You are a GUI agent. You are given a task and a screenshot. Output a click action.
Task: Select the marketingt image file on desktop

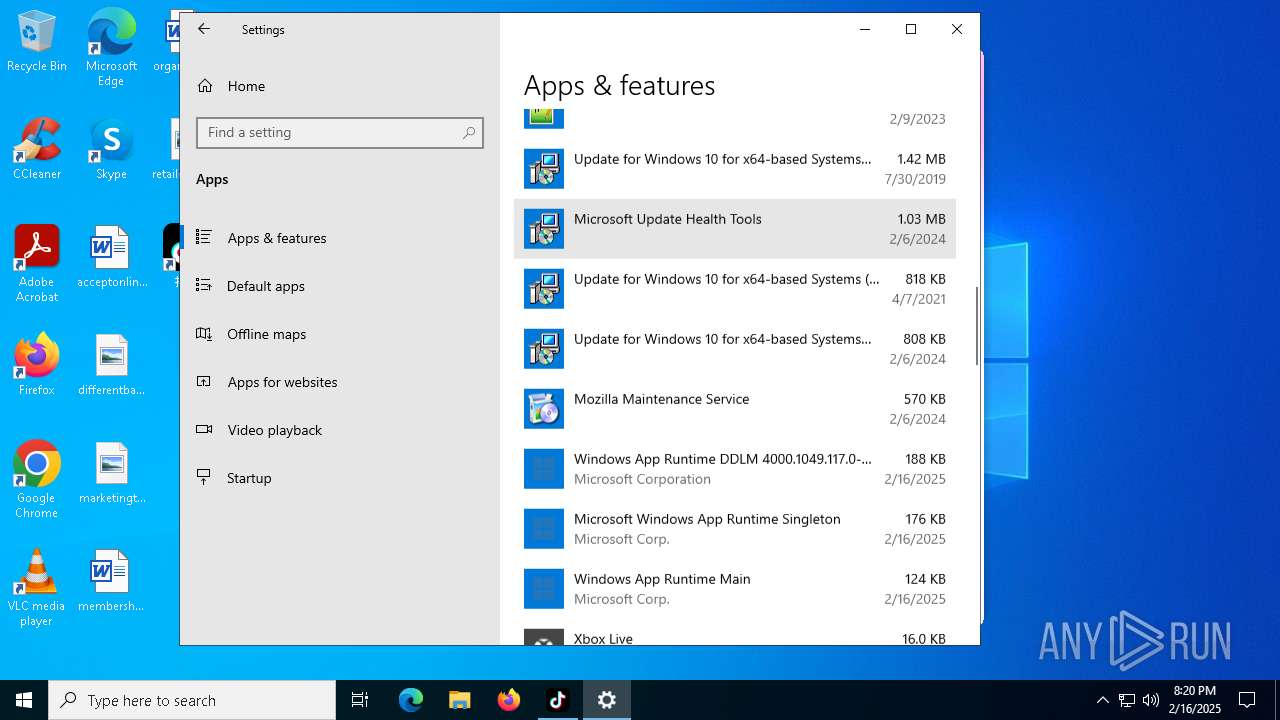pos(111,473)
